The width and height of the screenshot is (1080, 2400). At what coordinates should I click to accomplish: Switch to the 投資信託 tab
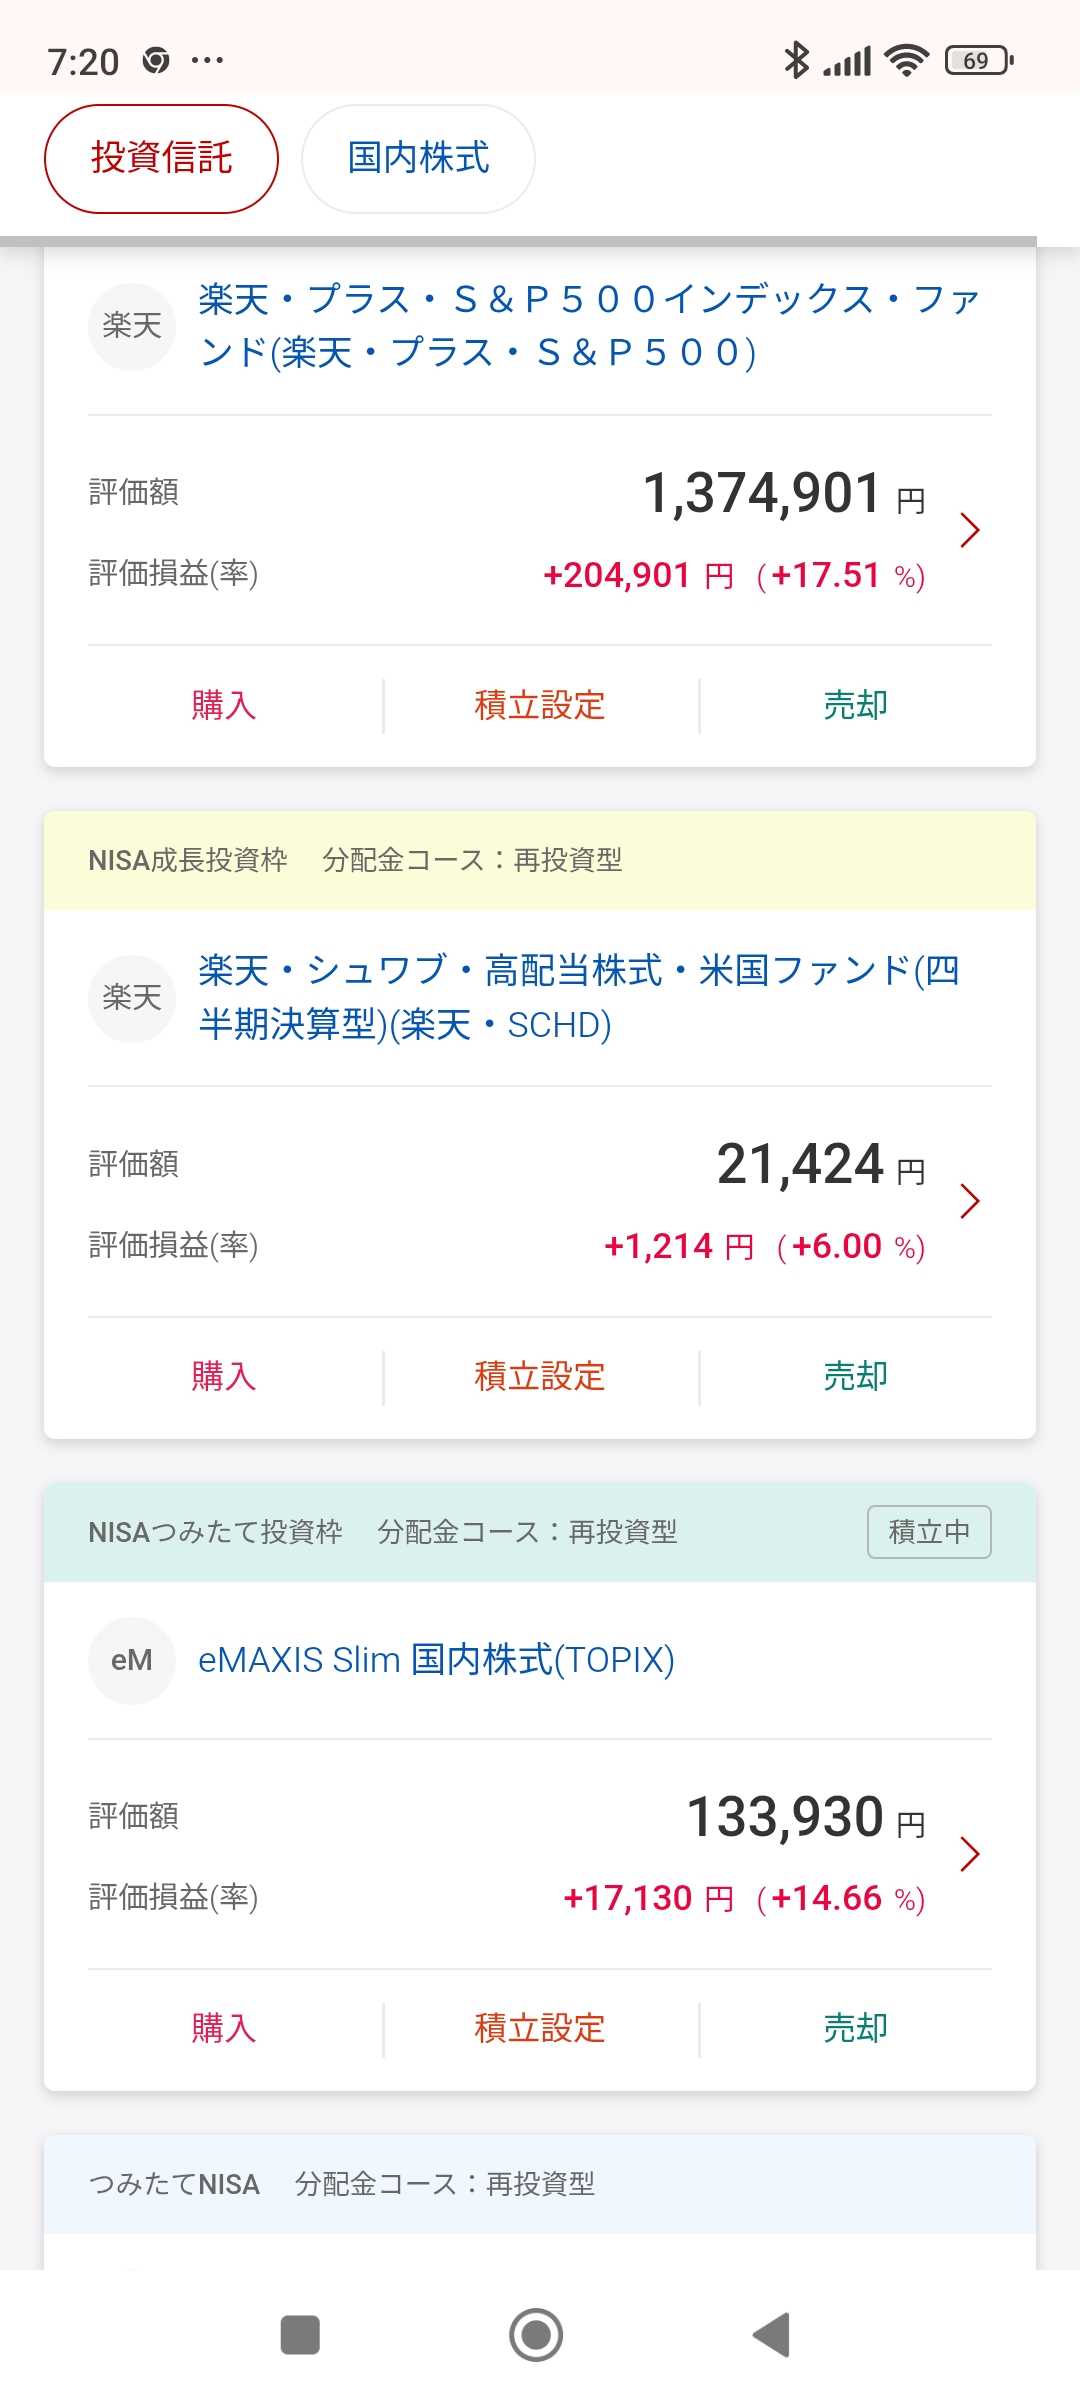(161, 159)
